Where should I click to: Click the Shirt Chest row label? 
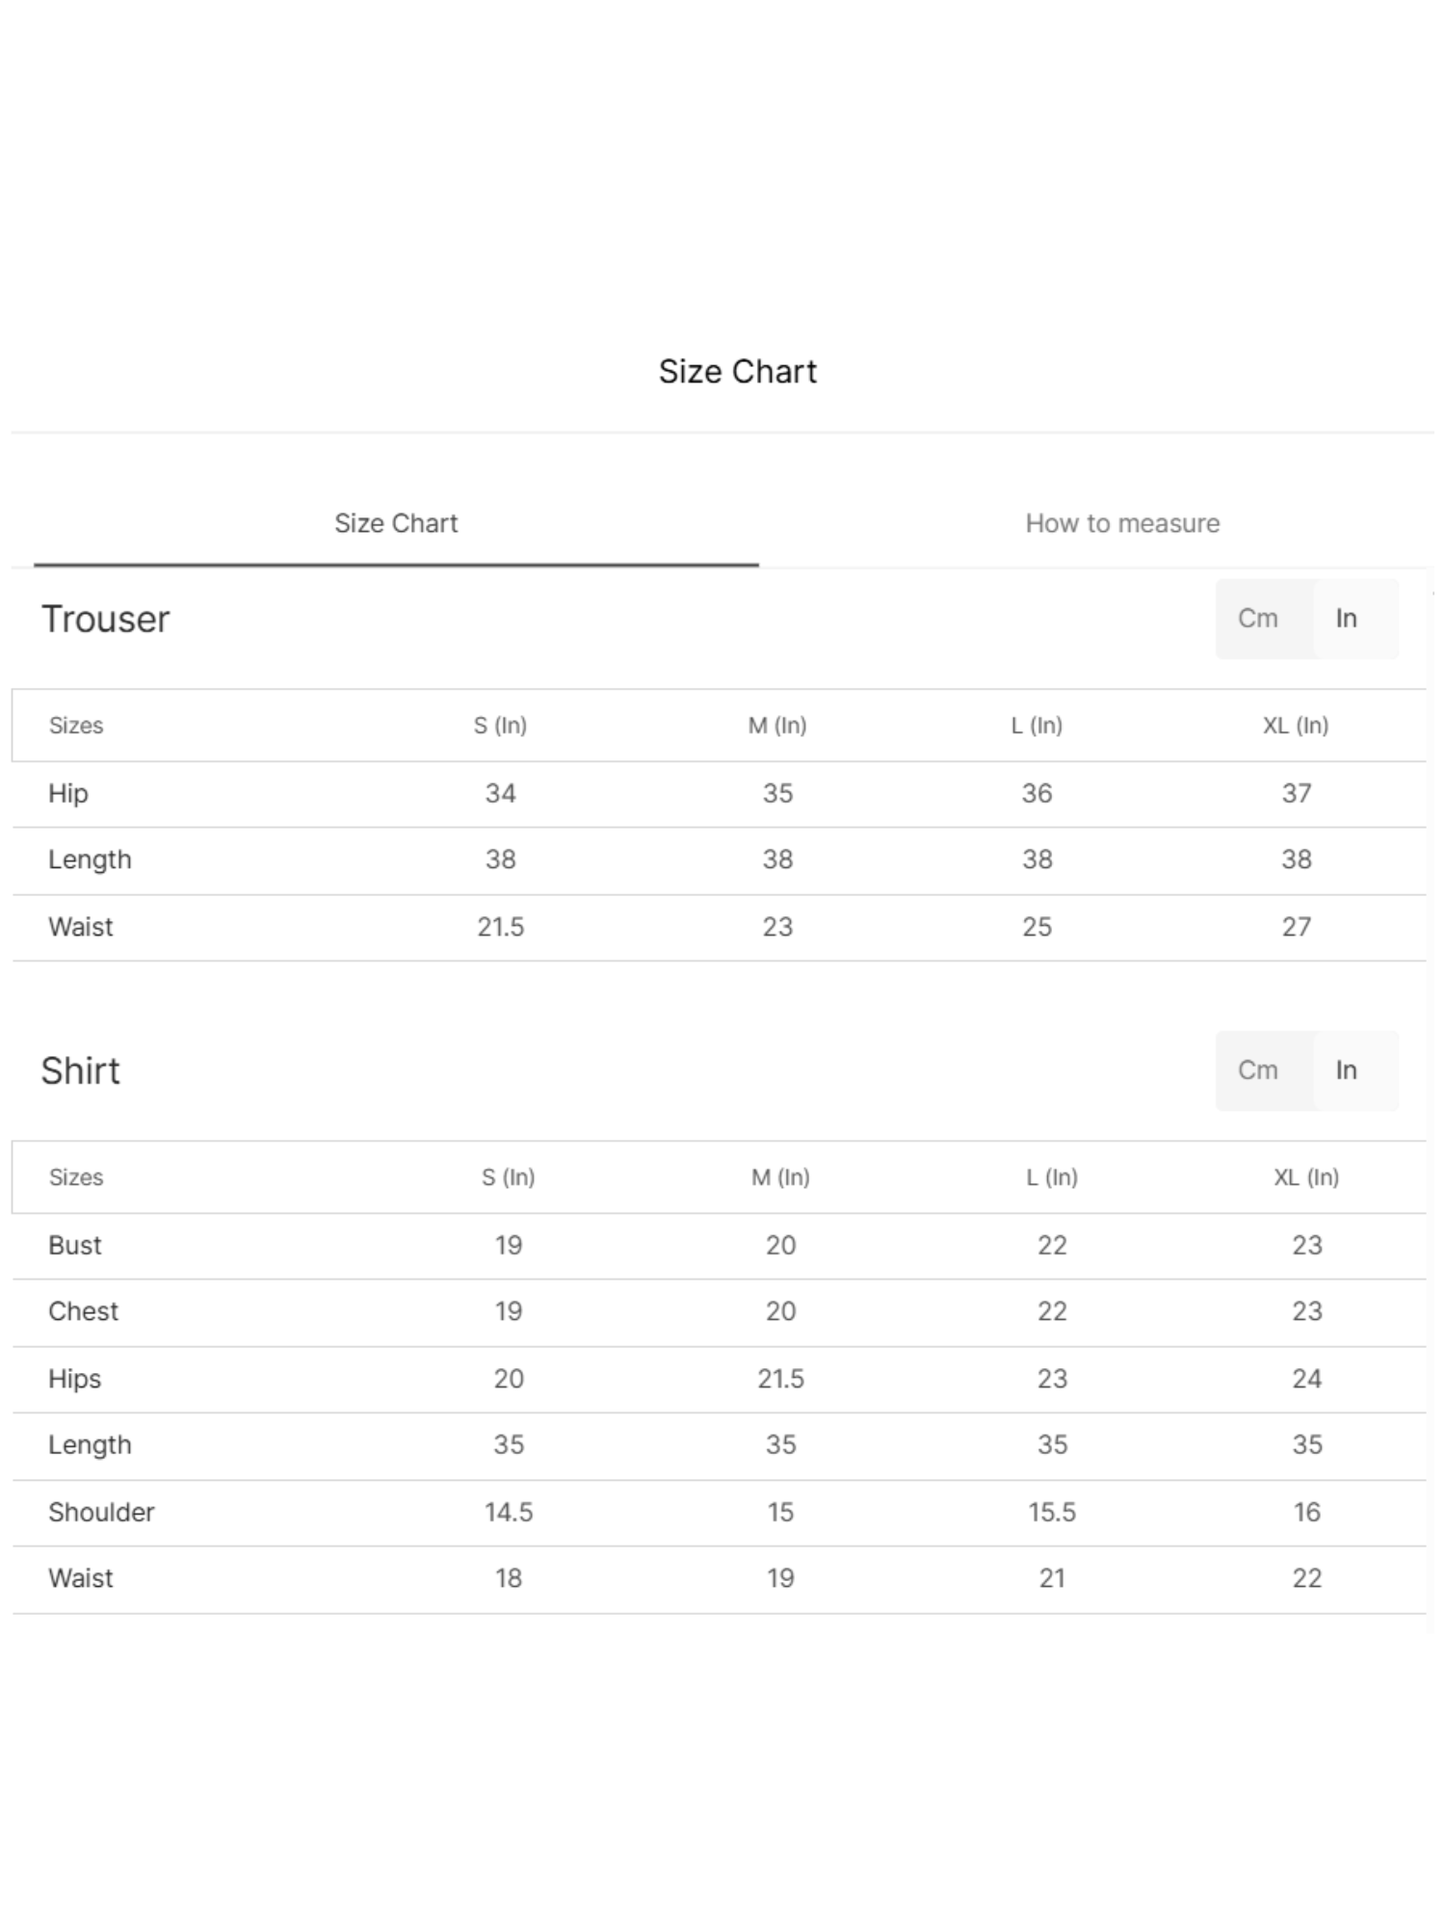pos(83,1311)
